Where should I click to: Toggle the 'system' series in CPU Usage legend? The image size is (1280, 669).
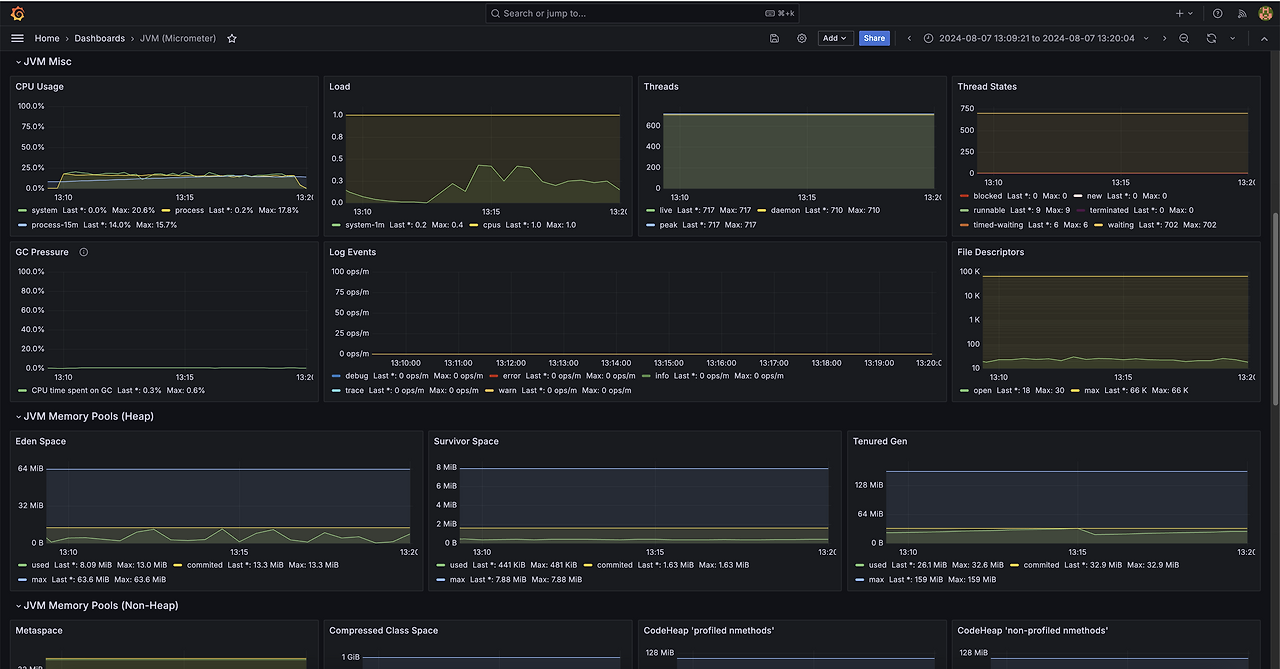coord(44,210)
